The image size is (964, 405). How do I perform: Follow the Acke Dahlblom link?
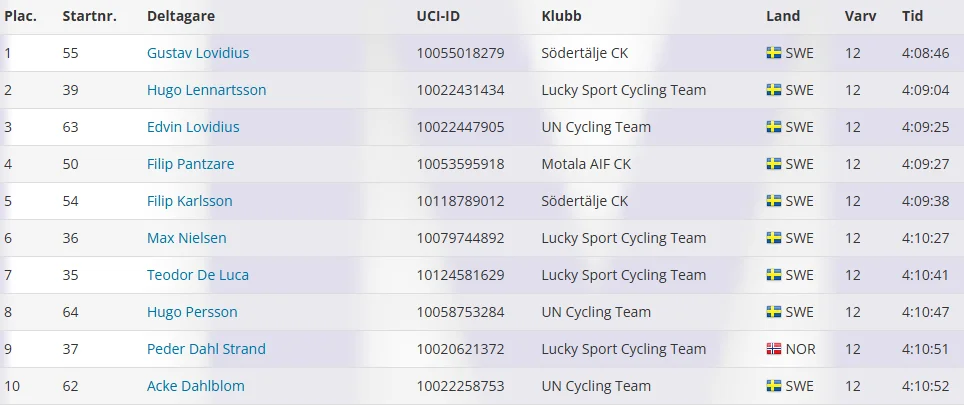click(195, 386)
